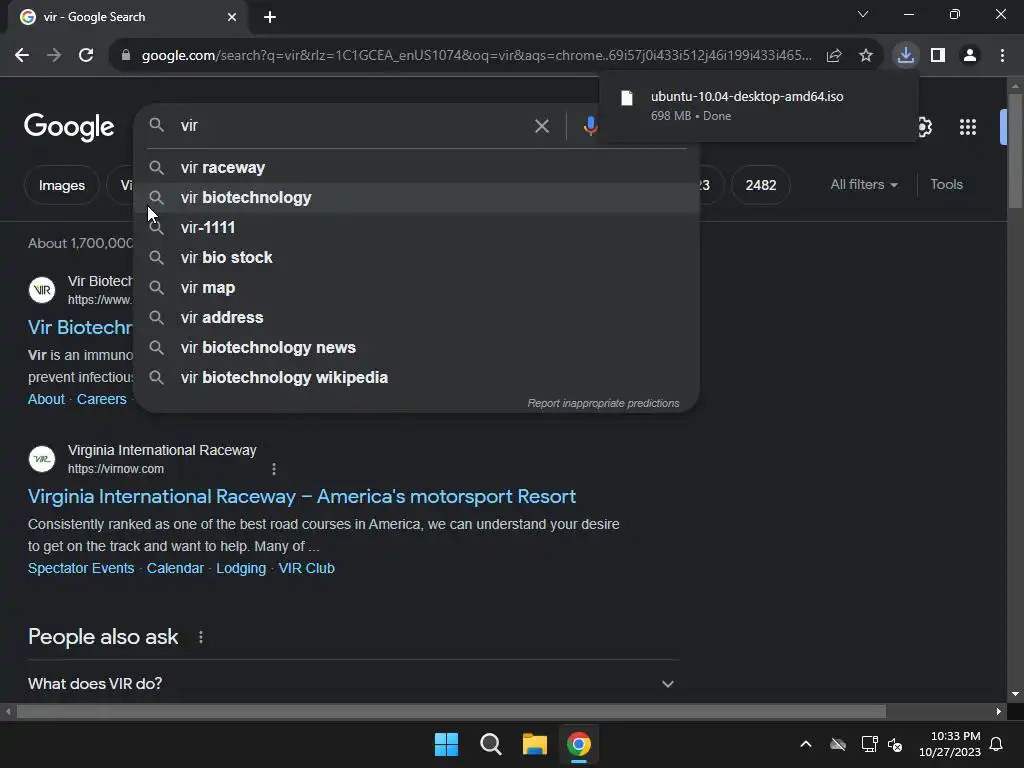
Task: Open the Google apps grid icon
Action: click(x=968, y=127)
